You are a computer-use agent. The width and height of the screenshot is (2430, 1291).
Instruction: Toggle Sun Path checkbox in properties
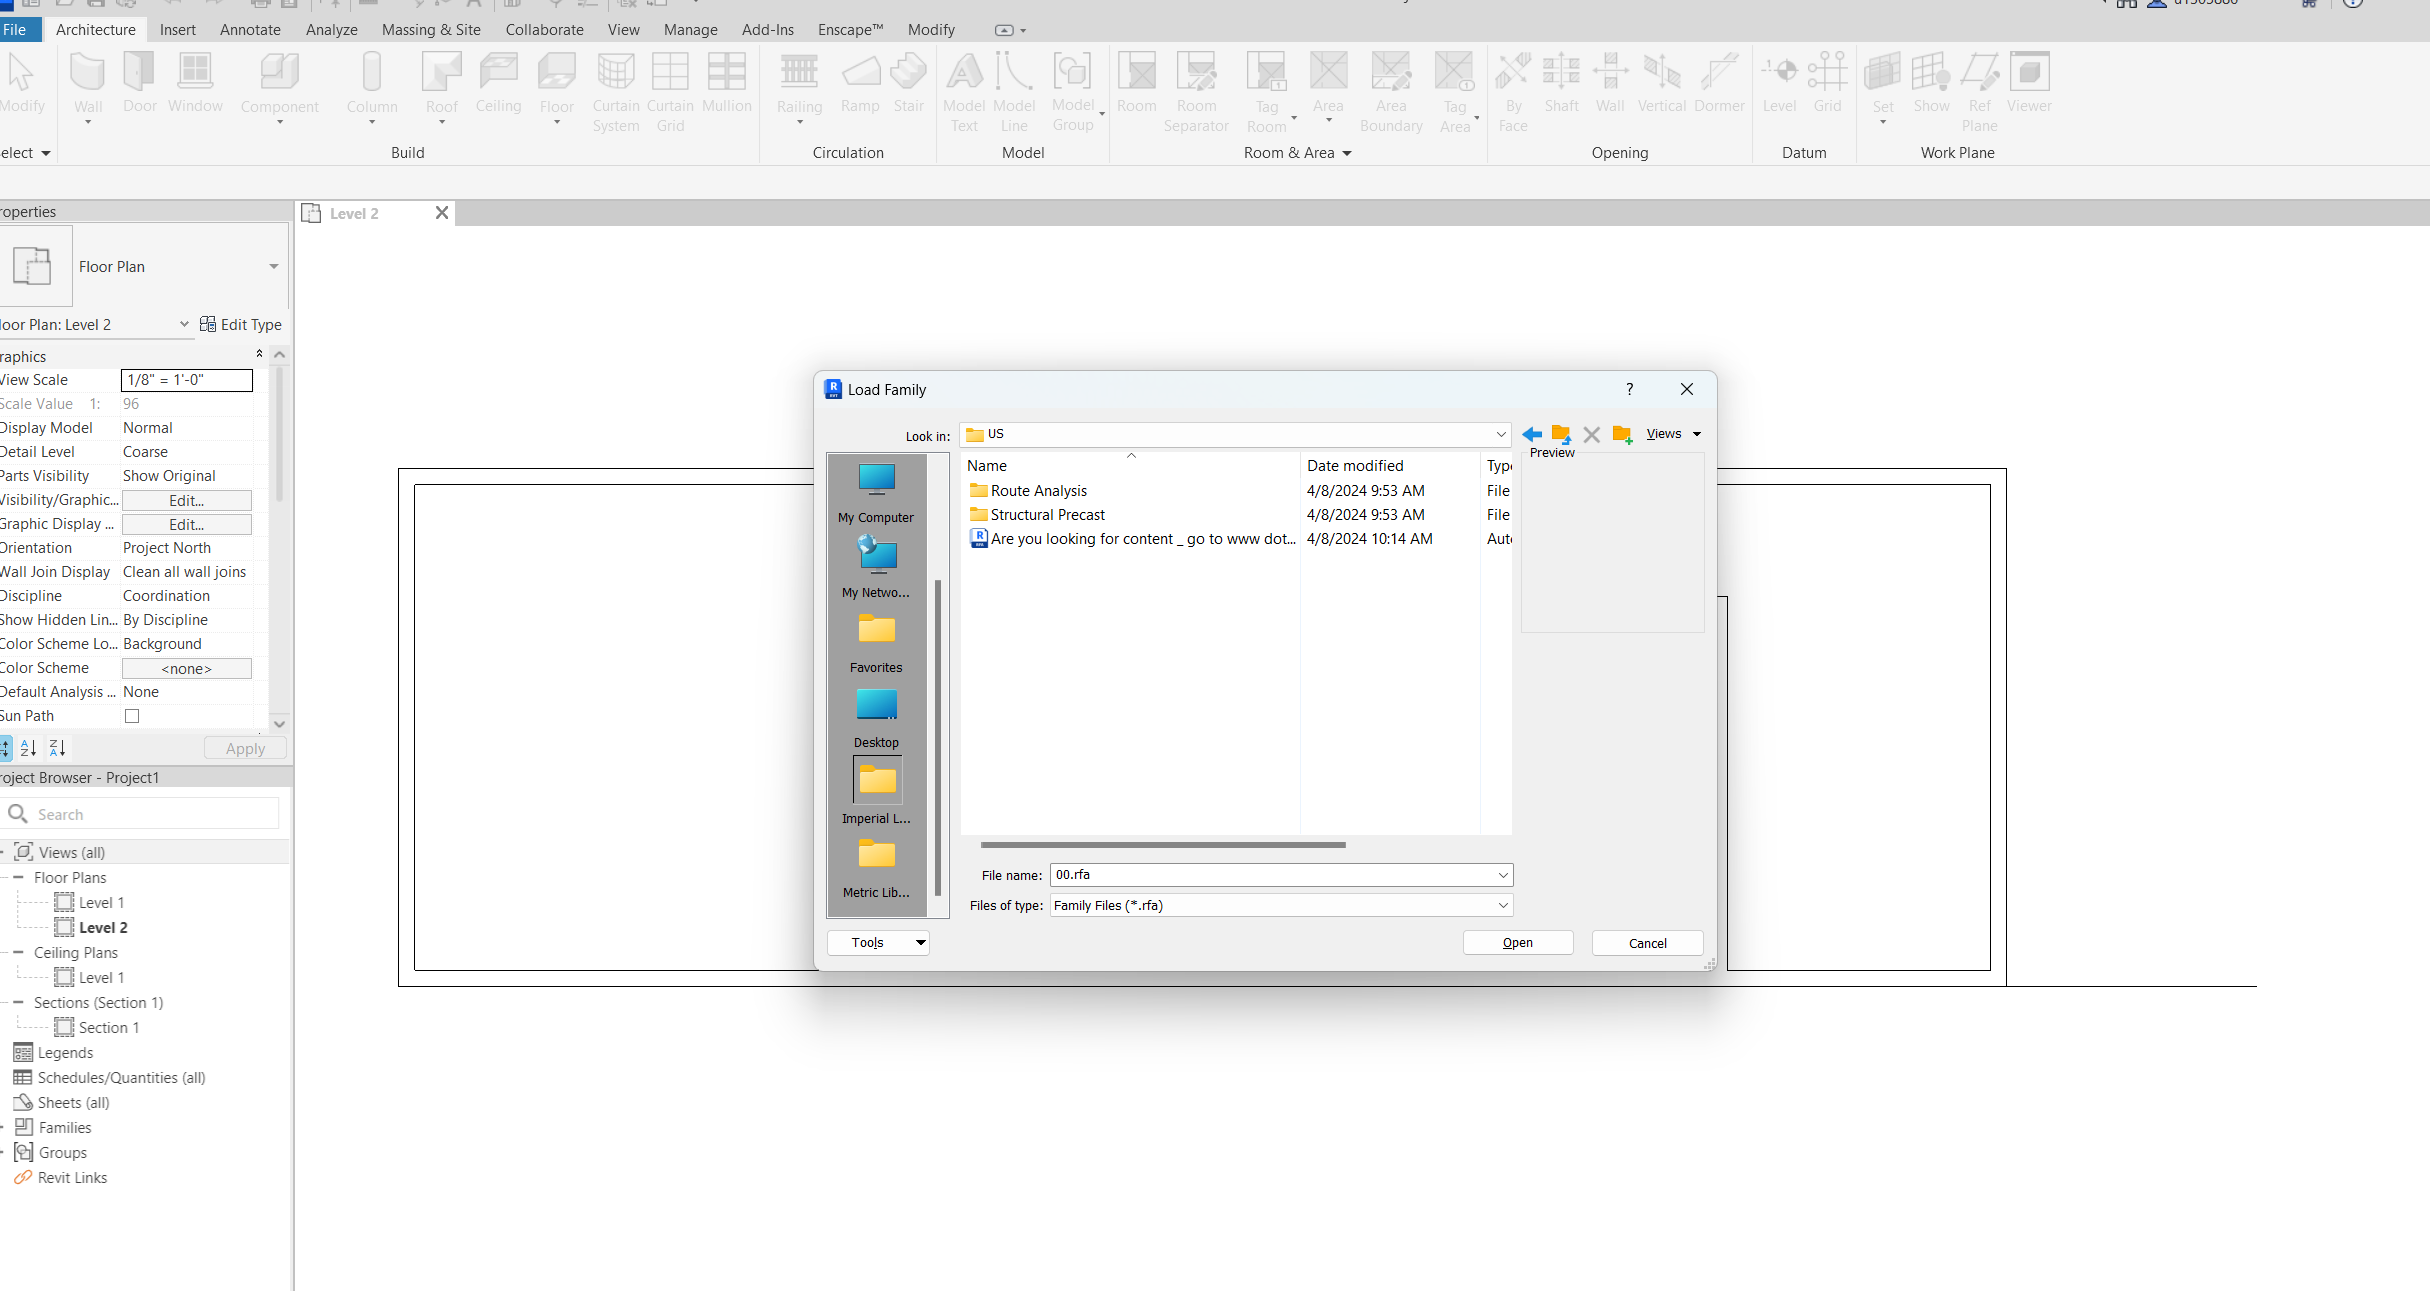click(x=132, y=715)
